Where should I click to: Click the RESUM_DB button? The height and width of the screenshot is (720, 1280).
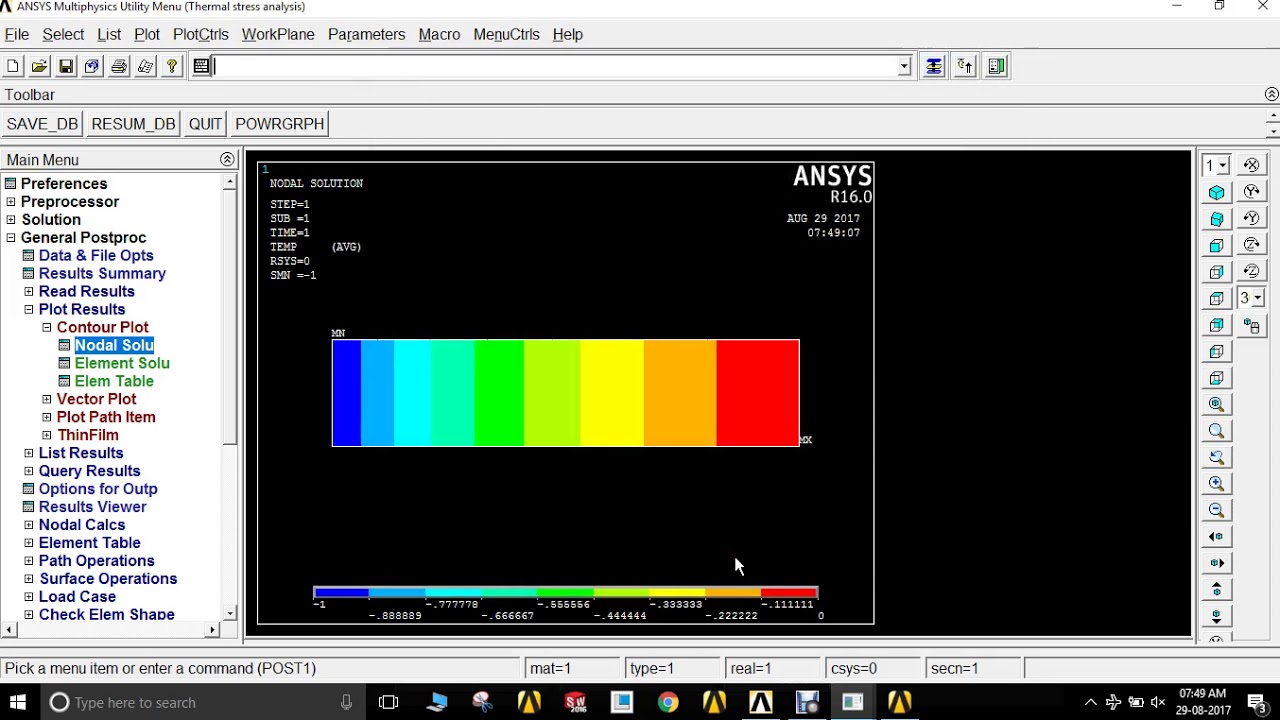coord(133,124)
